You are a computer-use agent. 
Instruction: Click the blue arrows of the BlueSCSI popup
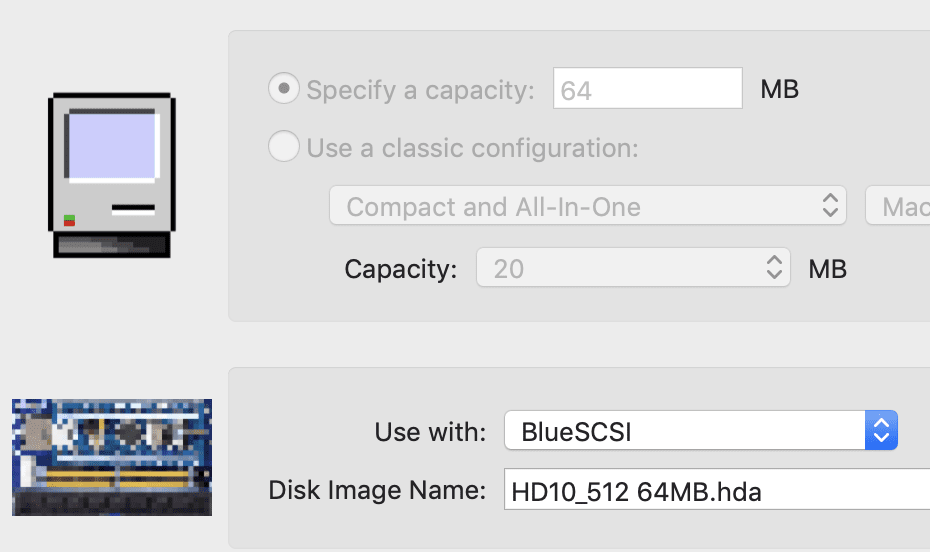click(x=881, y=432)
